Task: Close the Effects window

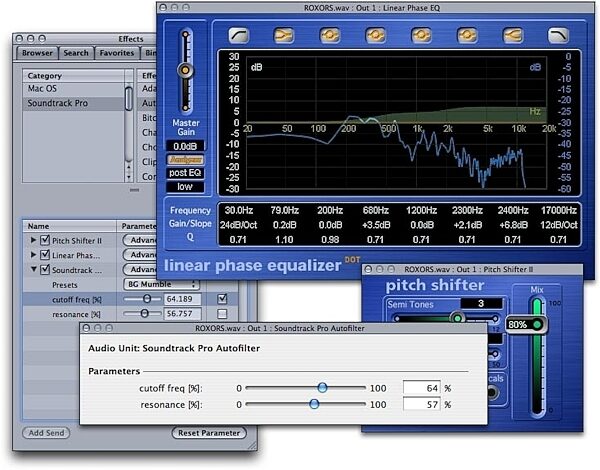Action: 20,39
